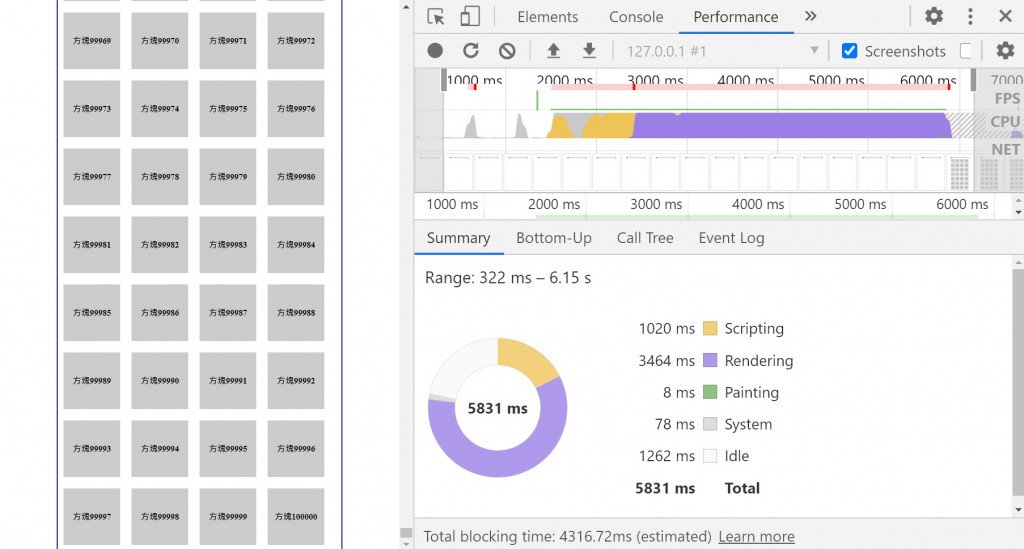Click the donut chart total 5831 ms

[x=498, y=409]
